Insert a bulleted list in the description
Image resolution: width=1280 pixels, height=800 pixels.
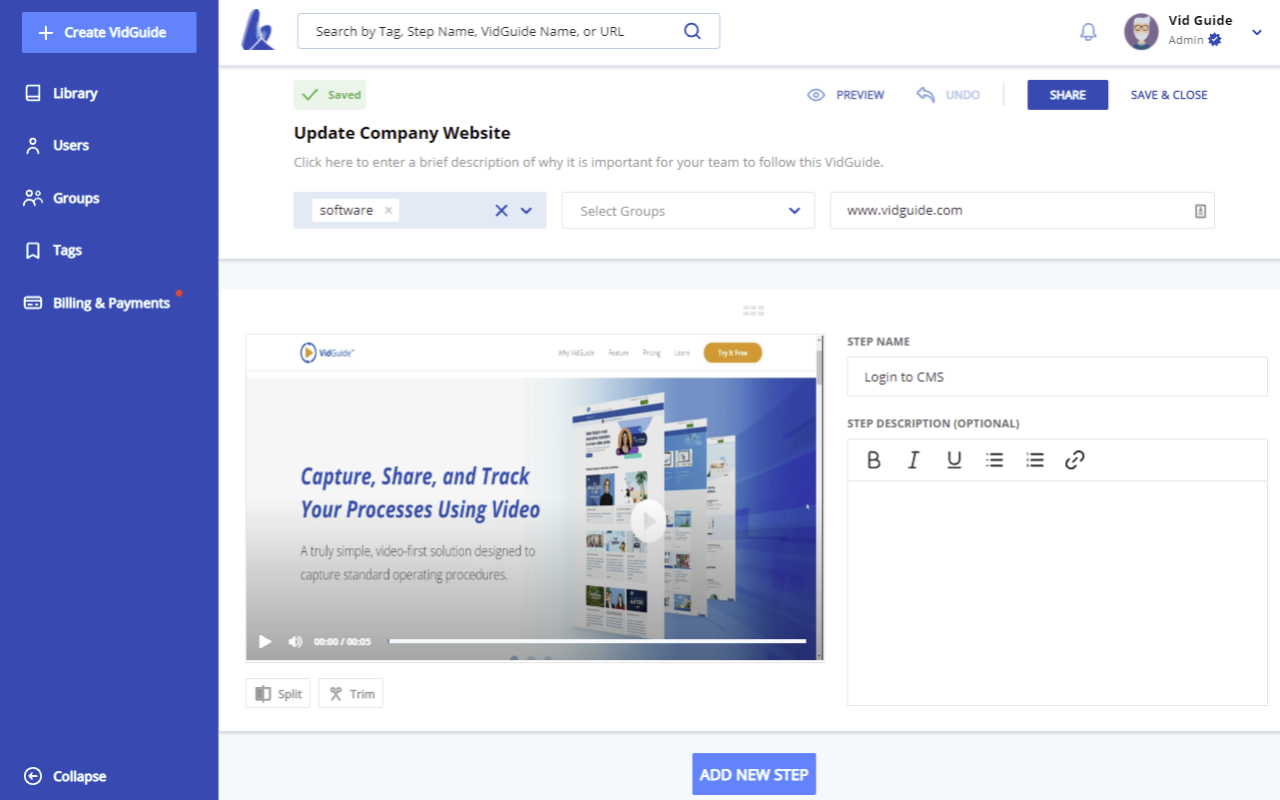[994, 459]
